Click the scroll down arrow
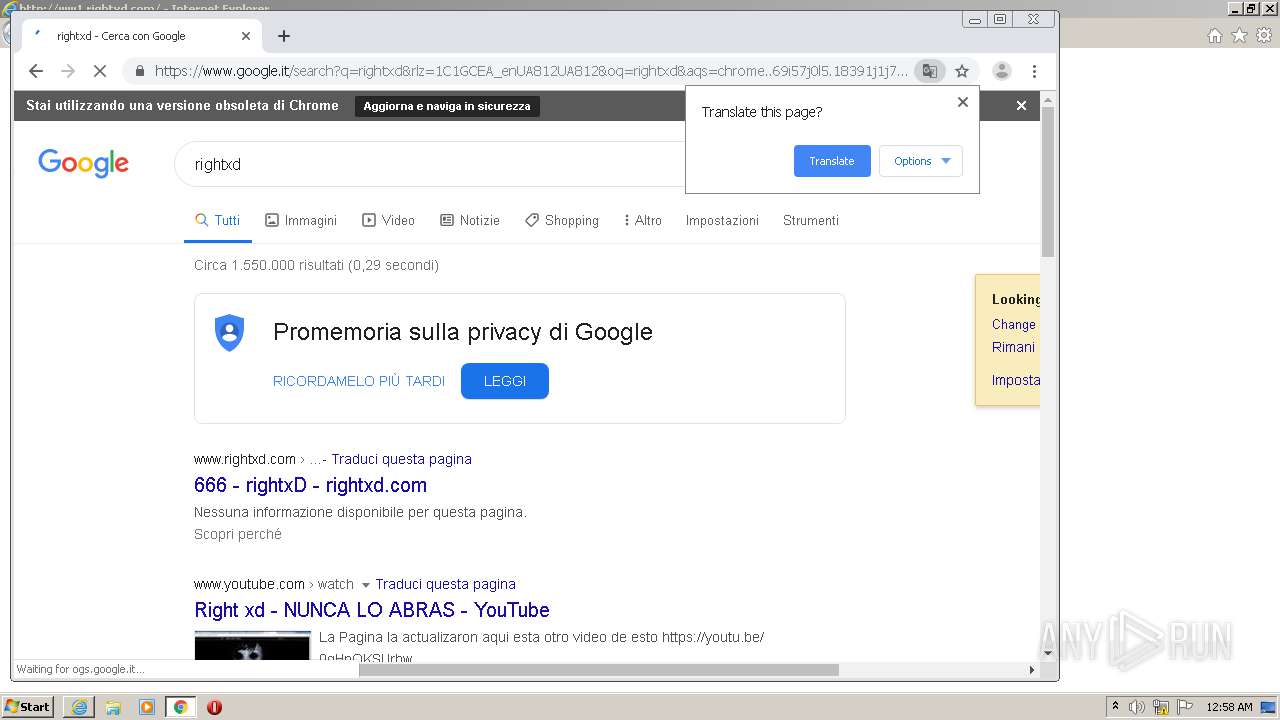The image size is (1280, 720). point(1048,654)
